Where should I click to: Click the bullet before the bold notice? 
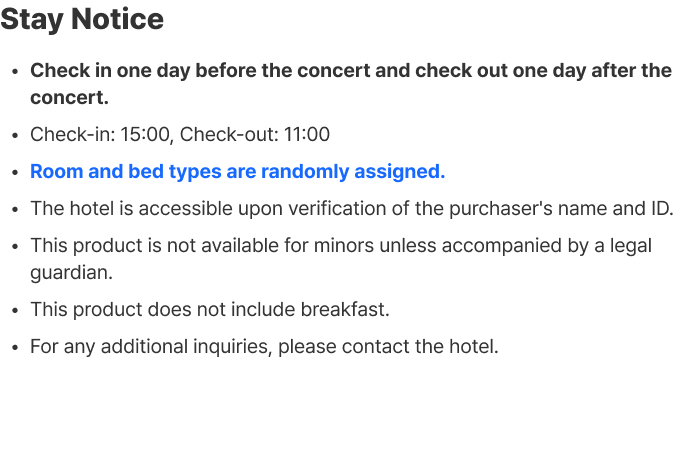point(14,72)
